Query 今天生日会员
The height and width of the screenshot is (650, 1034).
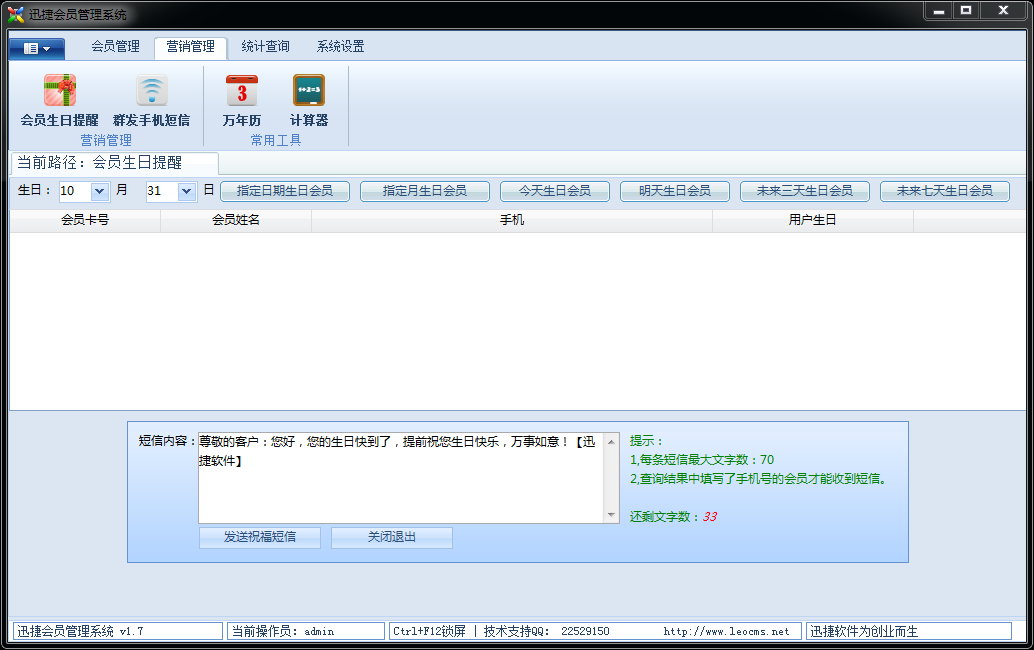[x=555, y=191]
